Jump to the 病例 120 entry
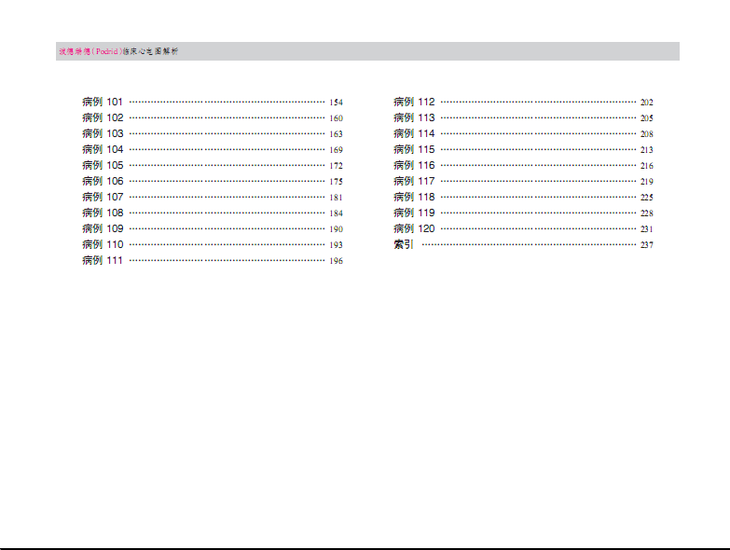This screenshot has width=730, height=550. click(x=414, y=229)
